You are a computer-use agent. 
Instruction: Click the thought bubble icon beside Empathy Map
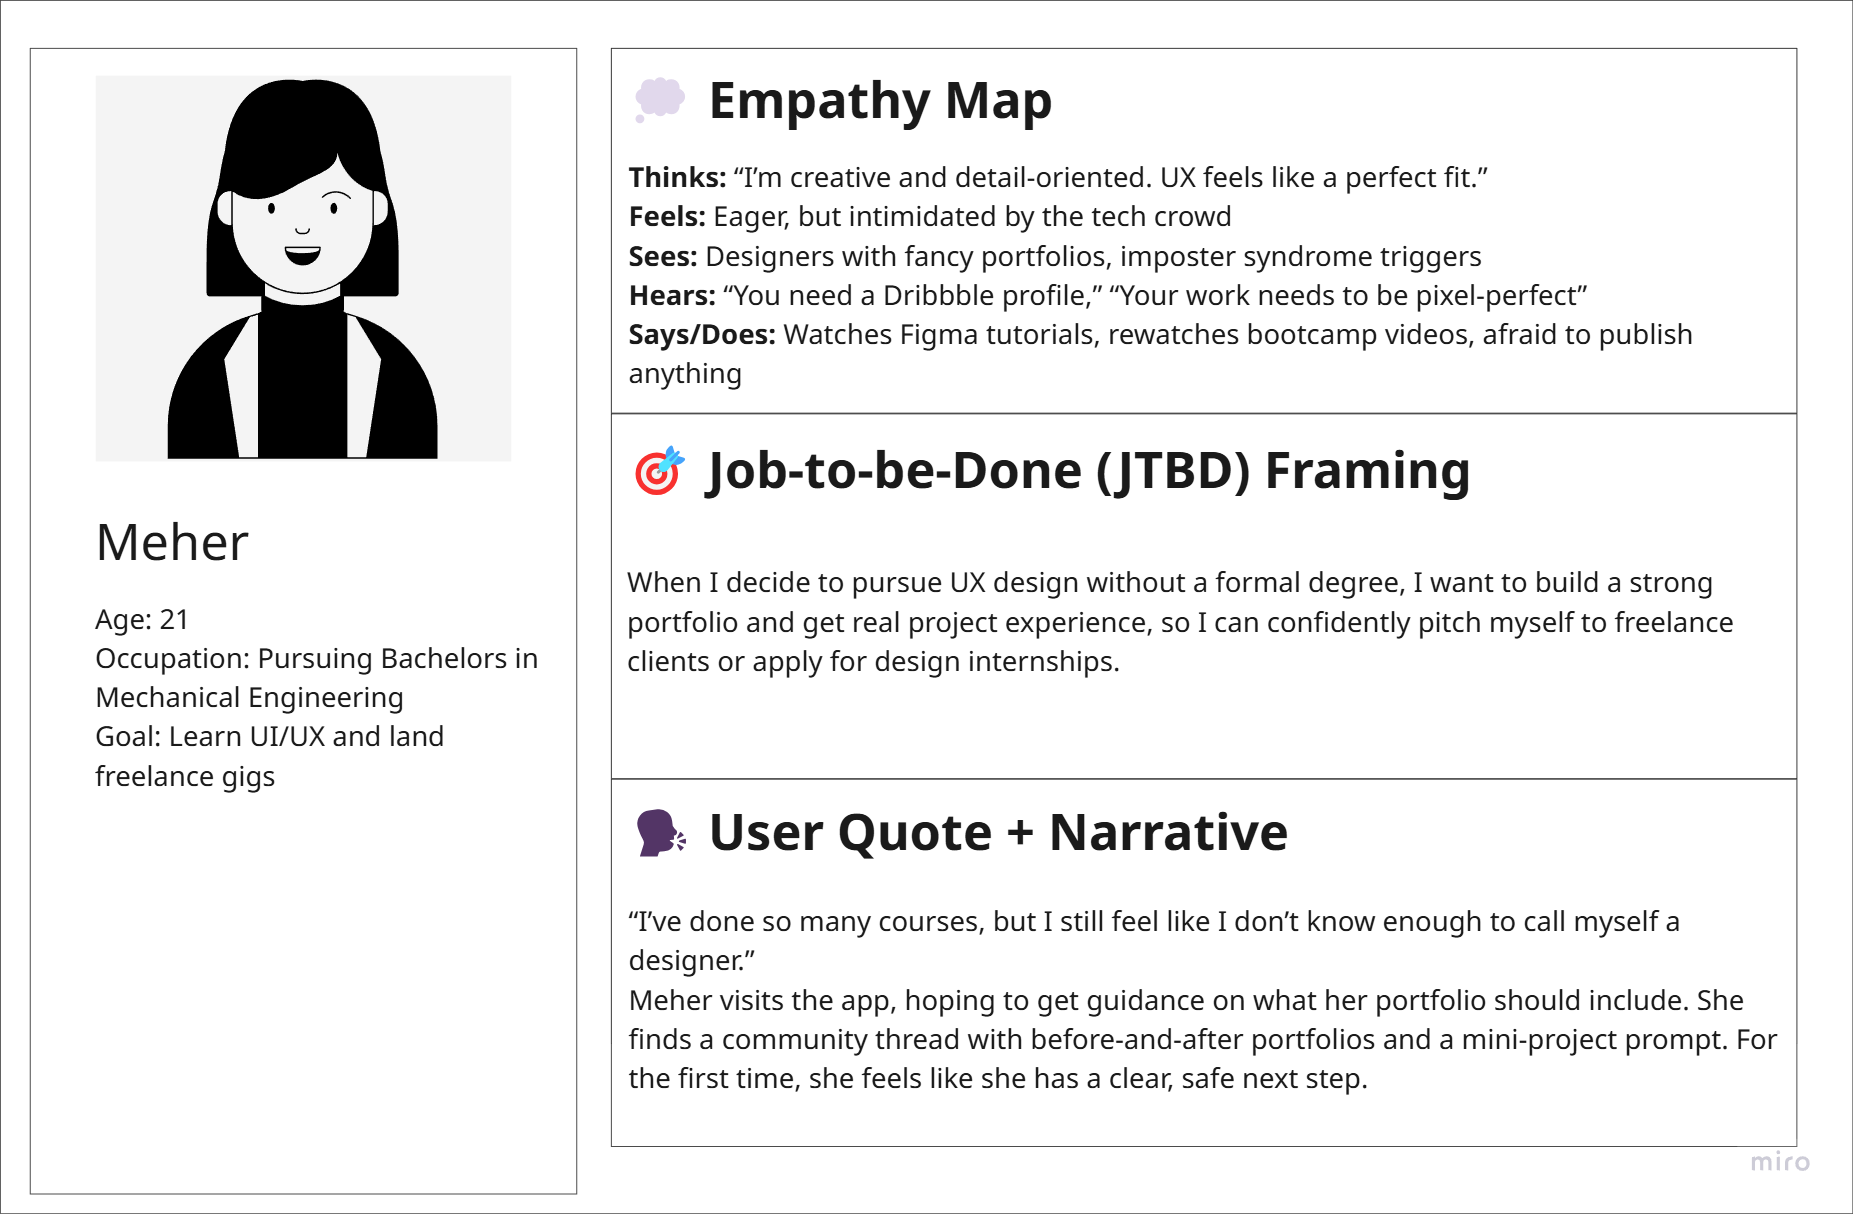(659, 100)
